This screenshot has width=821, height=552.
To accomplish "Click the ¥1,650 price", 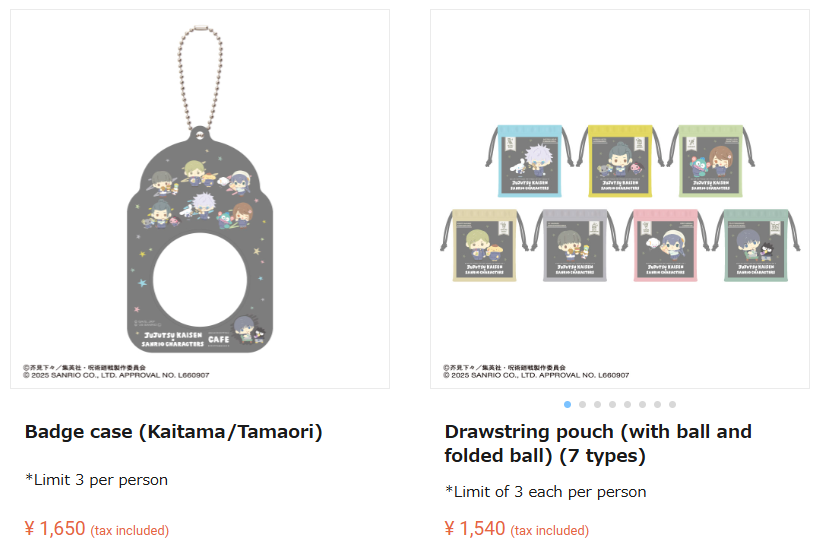I will coord(55,529).
